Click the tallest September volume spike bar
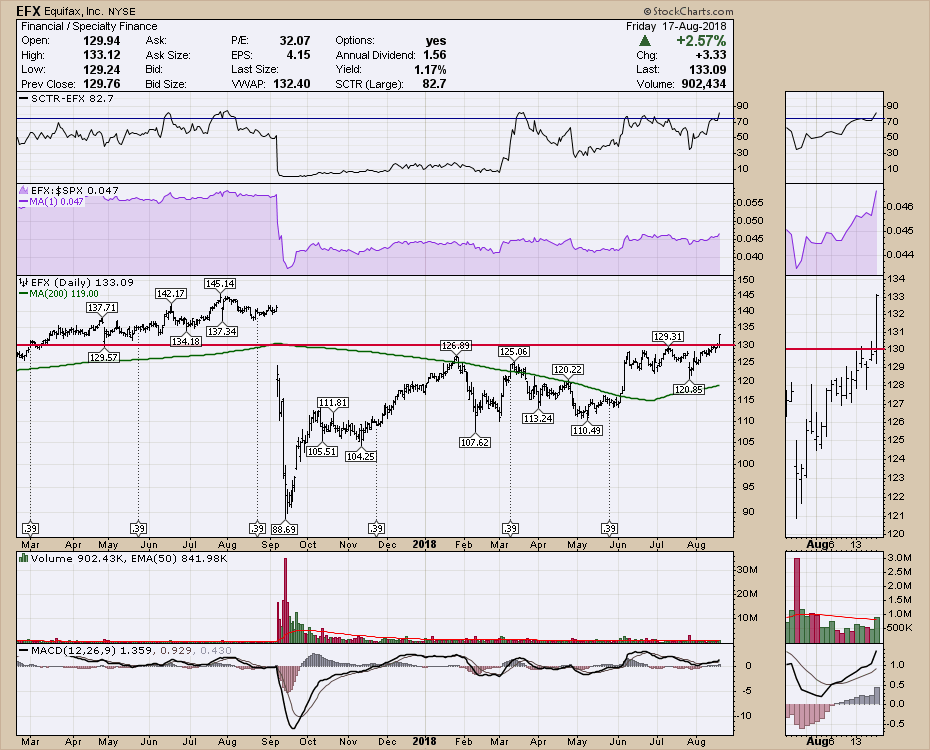 tap(285, 599)
